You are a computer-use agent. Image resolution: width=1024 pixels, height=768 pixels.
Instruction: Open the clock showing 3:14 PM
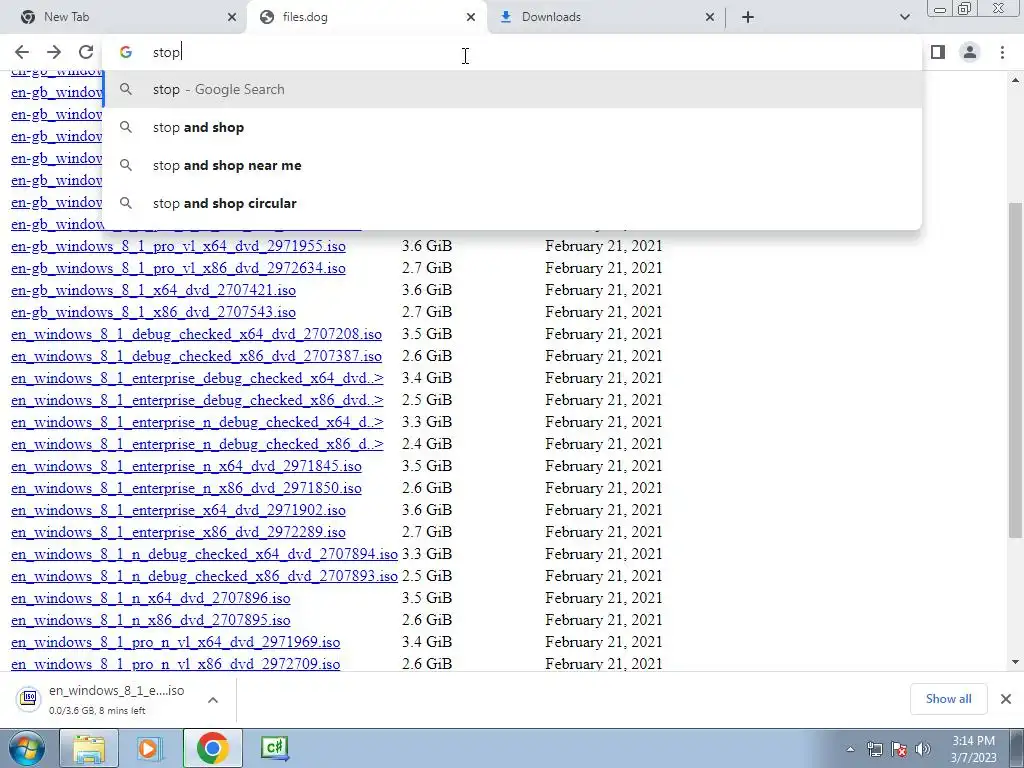tap(973, 749)
